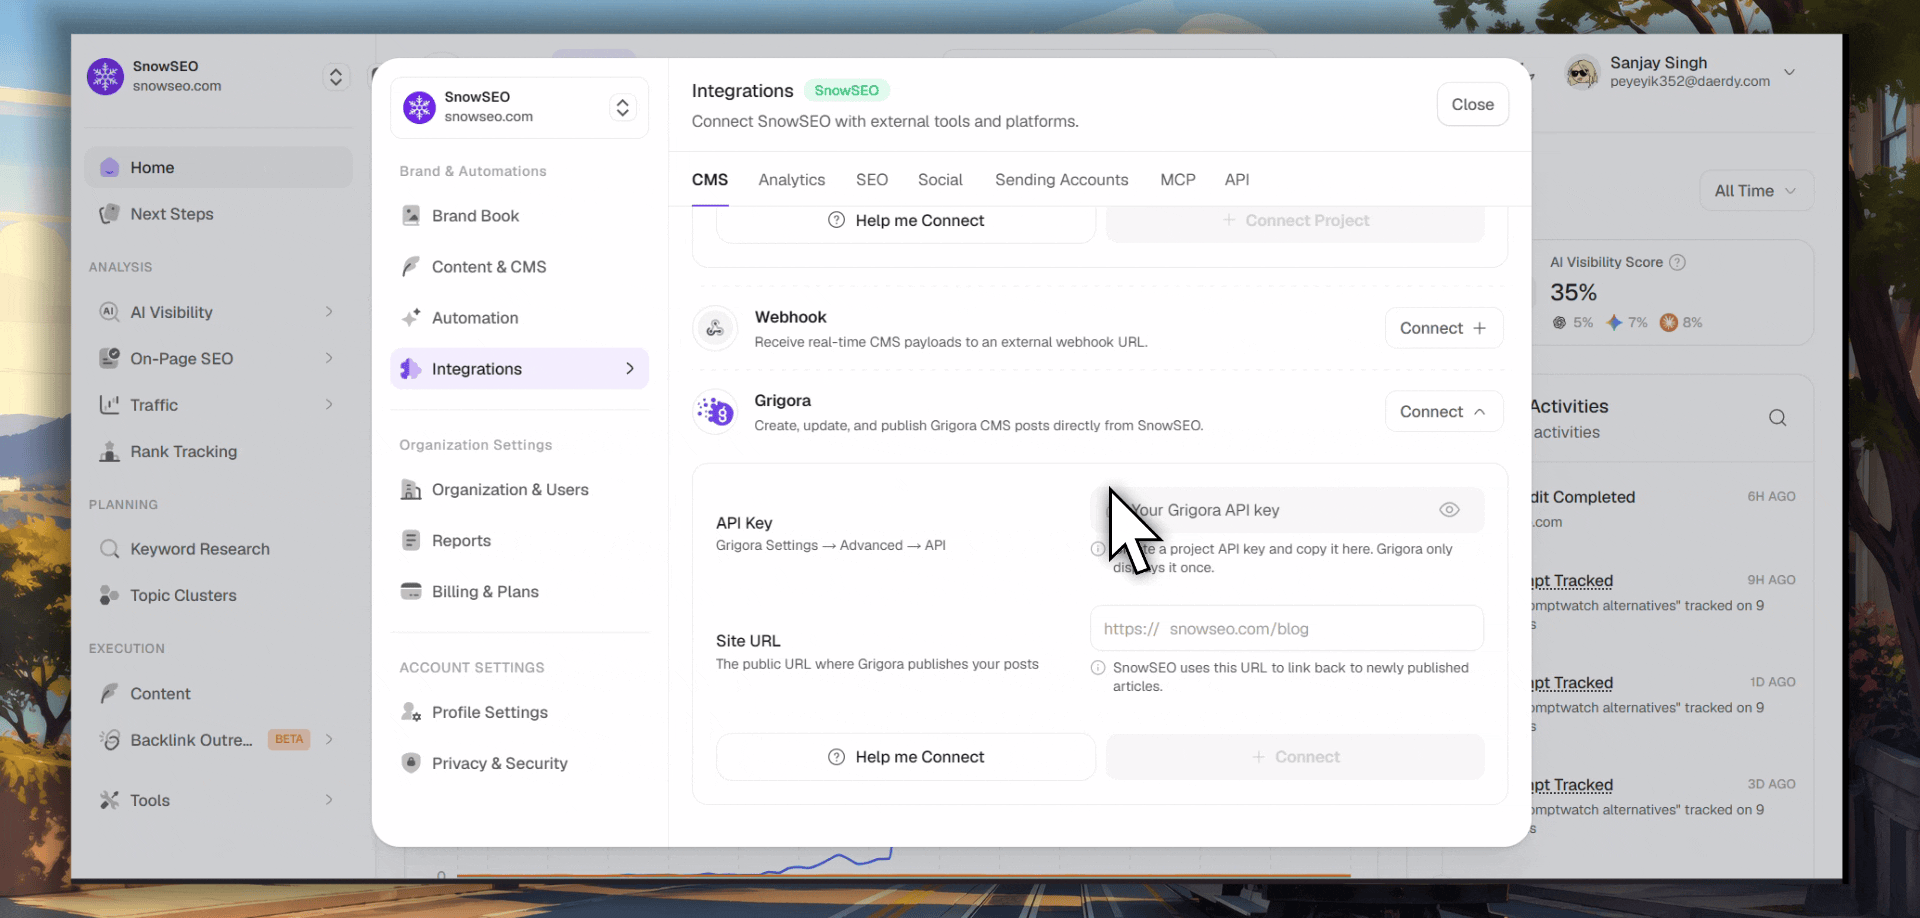This screenshot has height=918, width=1920.
Task: Open Organization & Users settings
Action: [519, 490]
